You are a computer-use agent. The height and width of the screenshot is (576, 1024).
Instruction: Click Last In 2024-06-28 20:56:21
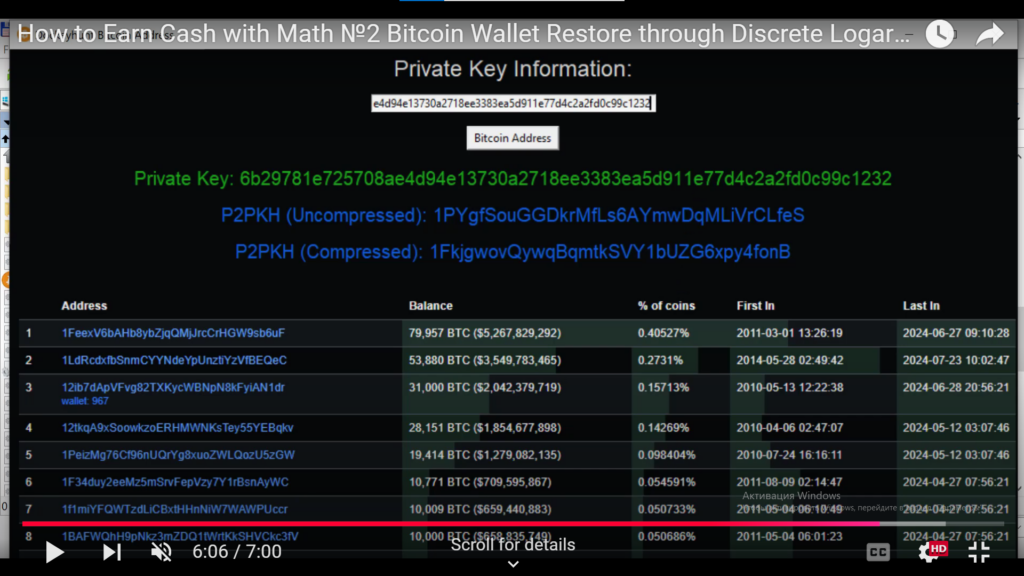click(x=956, y=387)
